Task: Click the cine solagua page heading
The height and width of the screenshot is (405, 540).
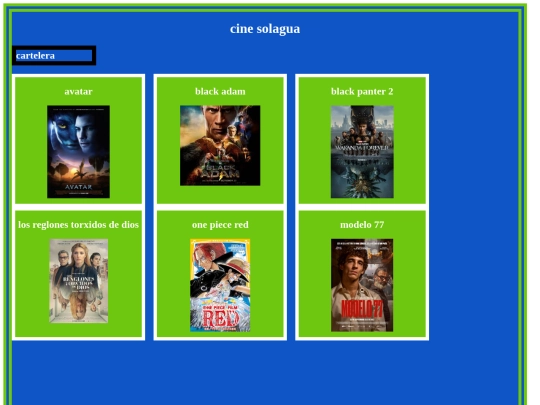Action: click(265, 29)
